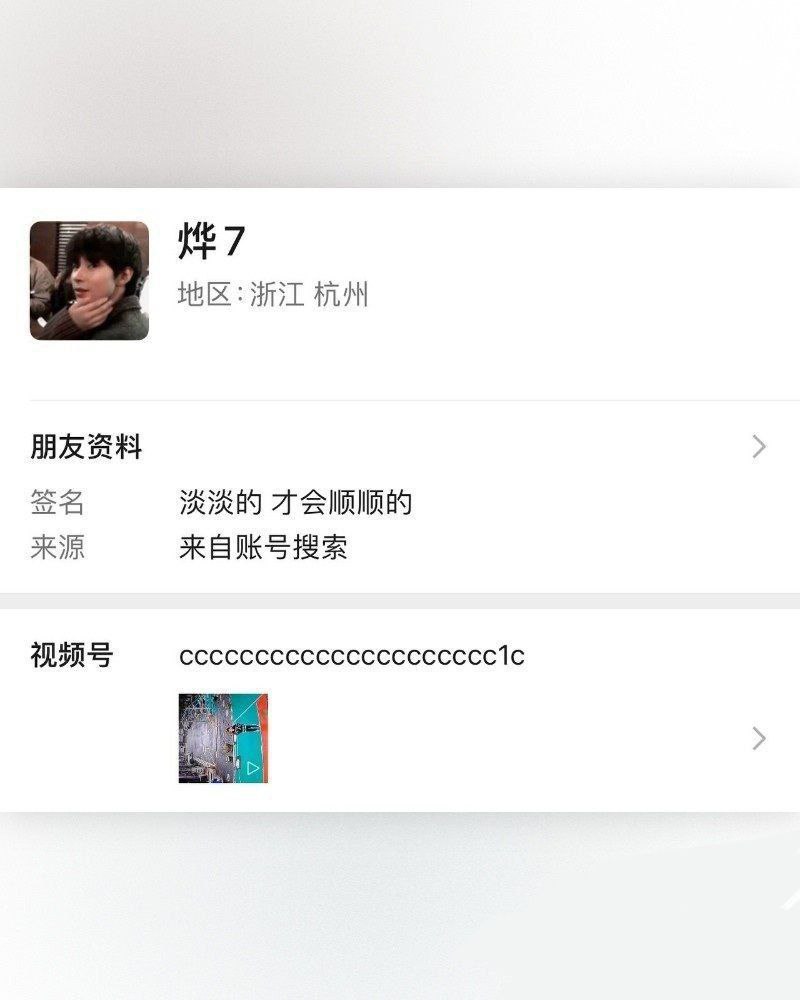The width and height of the screenshot is (800, 1000).
Task: Open the profile avatar photo
Action: [x=89, y=281]
